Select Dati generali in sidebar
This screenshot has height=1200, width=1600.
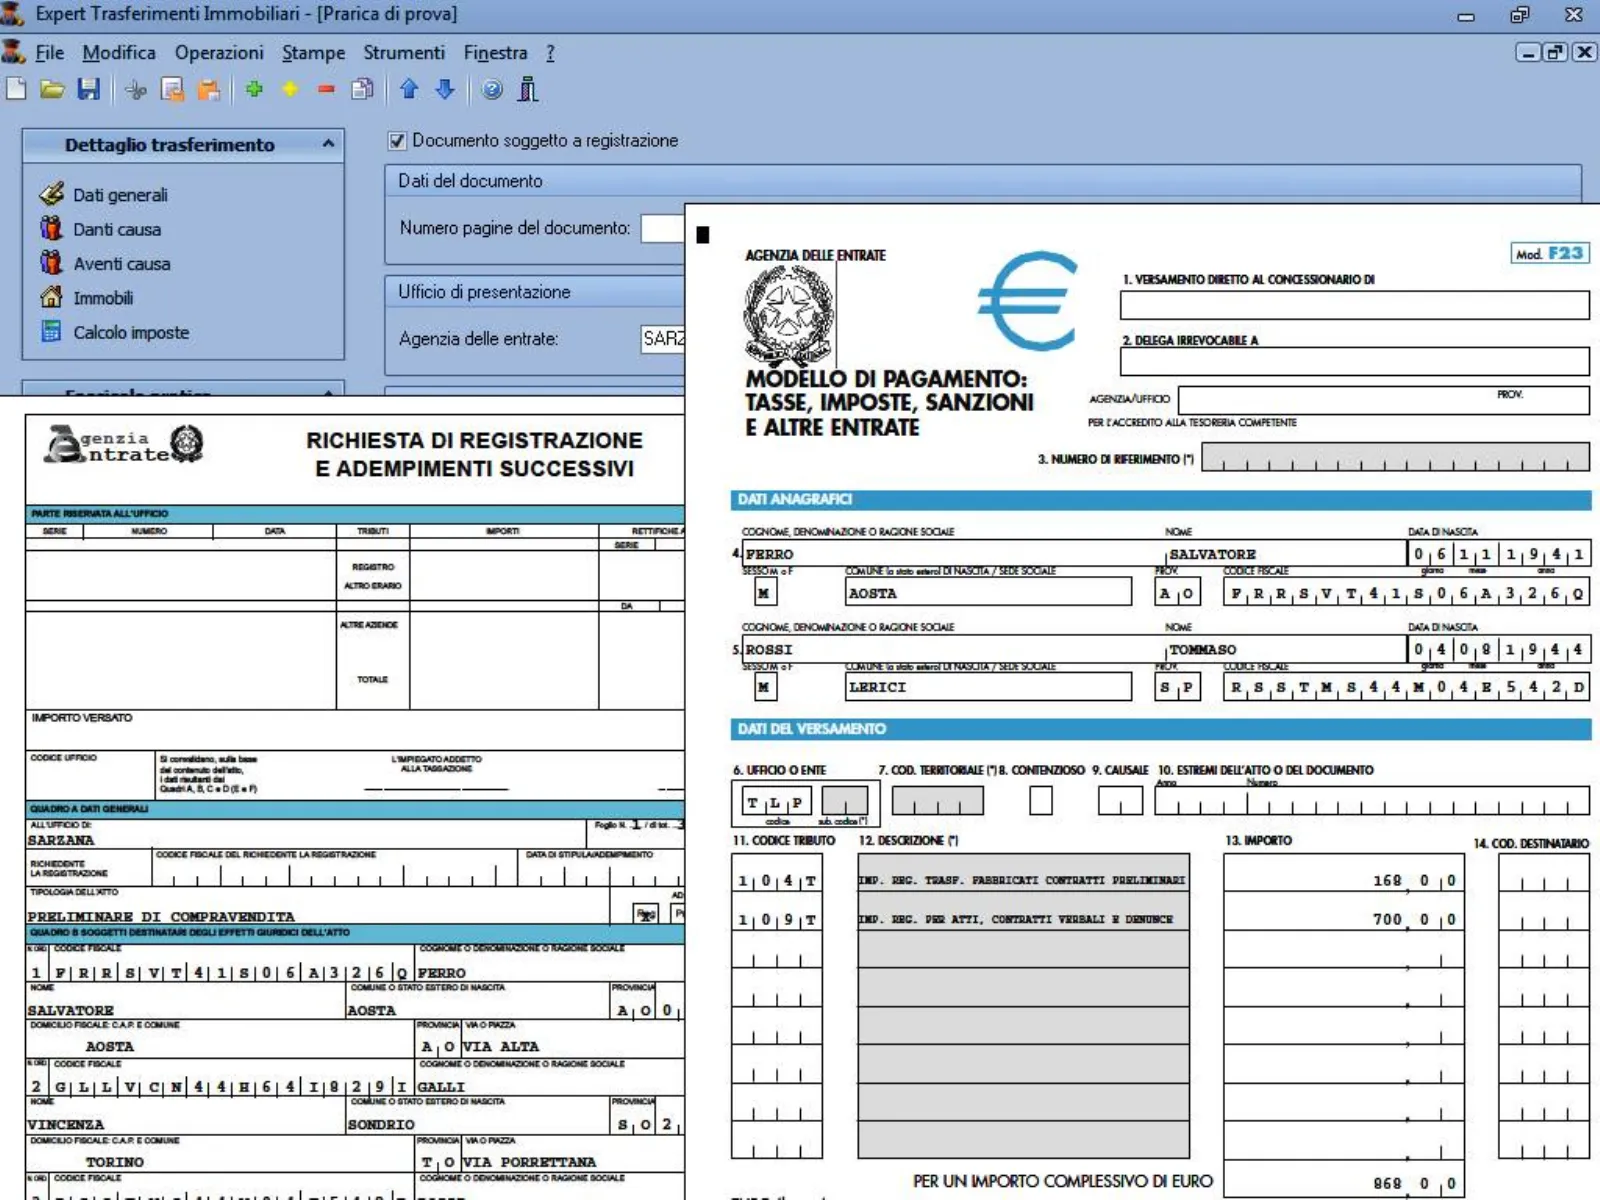[120, 195]
